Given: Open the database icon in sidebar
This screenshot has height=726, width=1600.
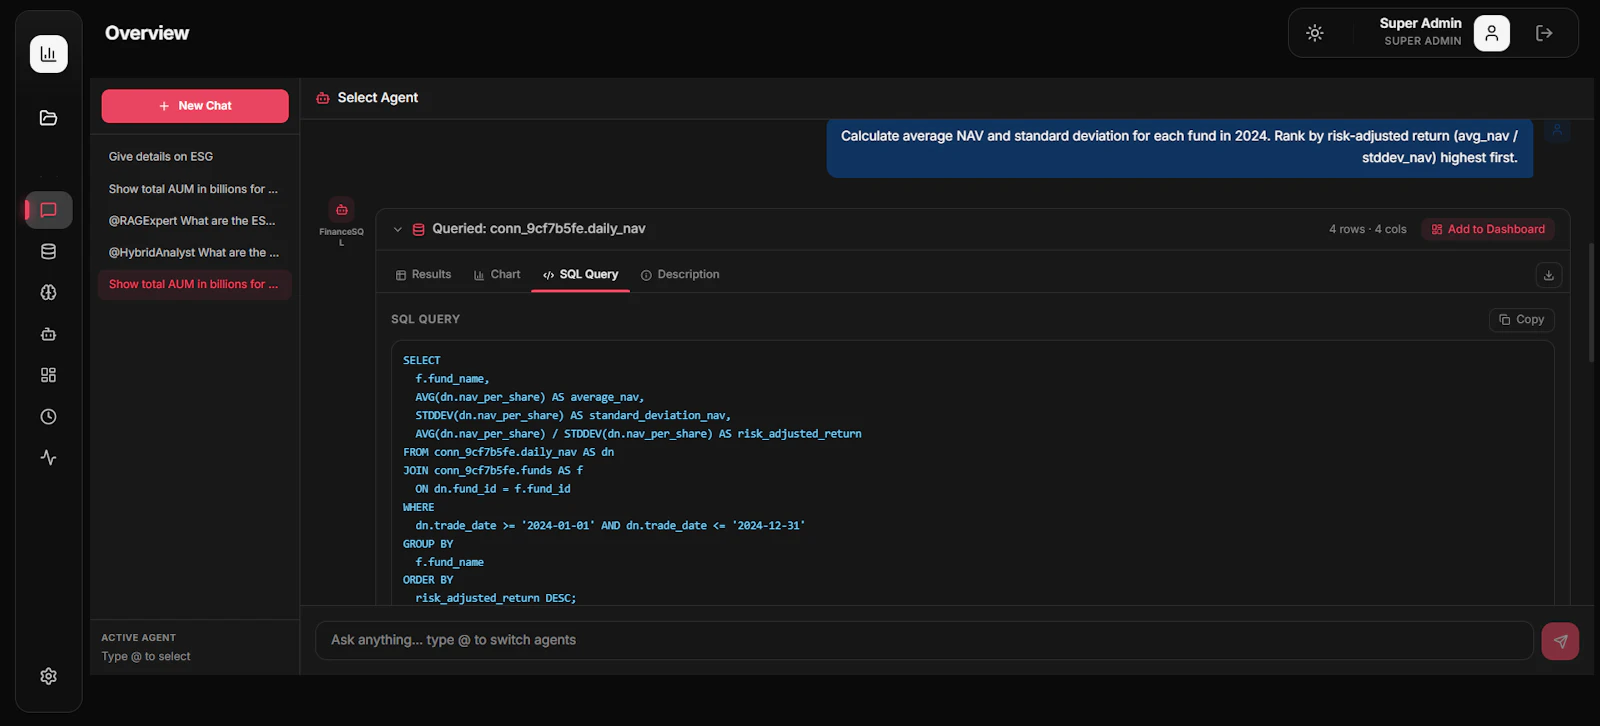Looking at the screenshot, I should click(48, 251).
